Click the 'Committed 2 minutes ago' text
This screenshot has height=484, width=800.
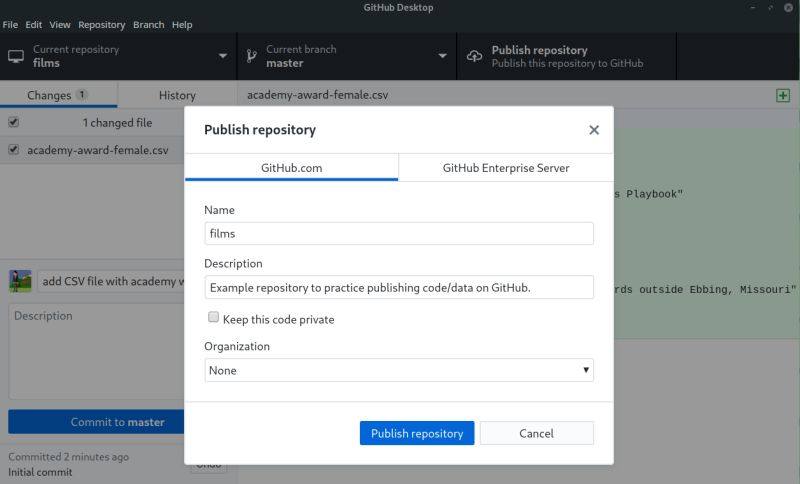pyautogui.click(x=68, y=457)
